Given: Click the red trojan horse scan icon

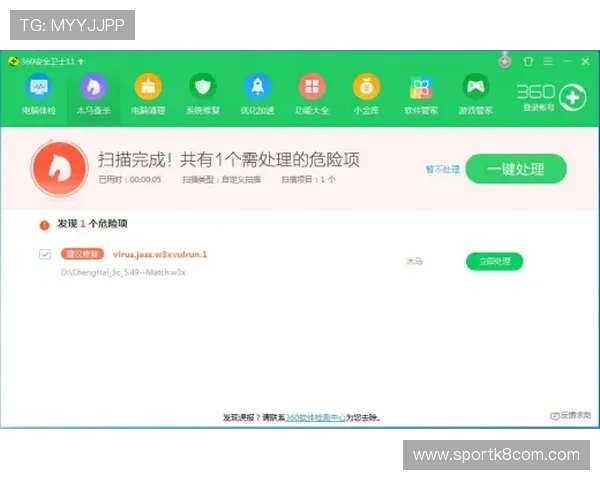Looking at the screenshot, I should click(x=59, y=168).
